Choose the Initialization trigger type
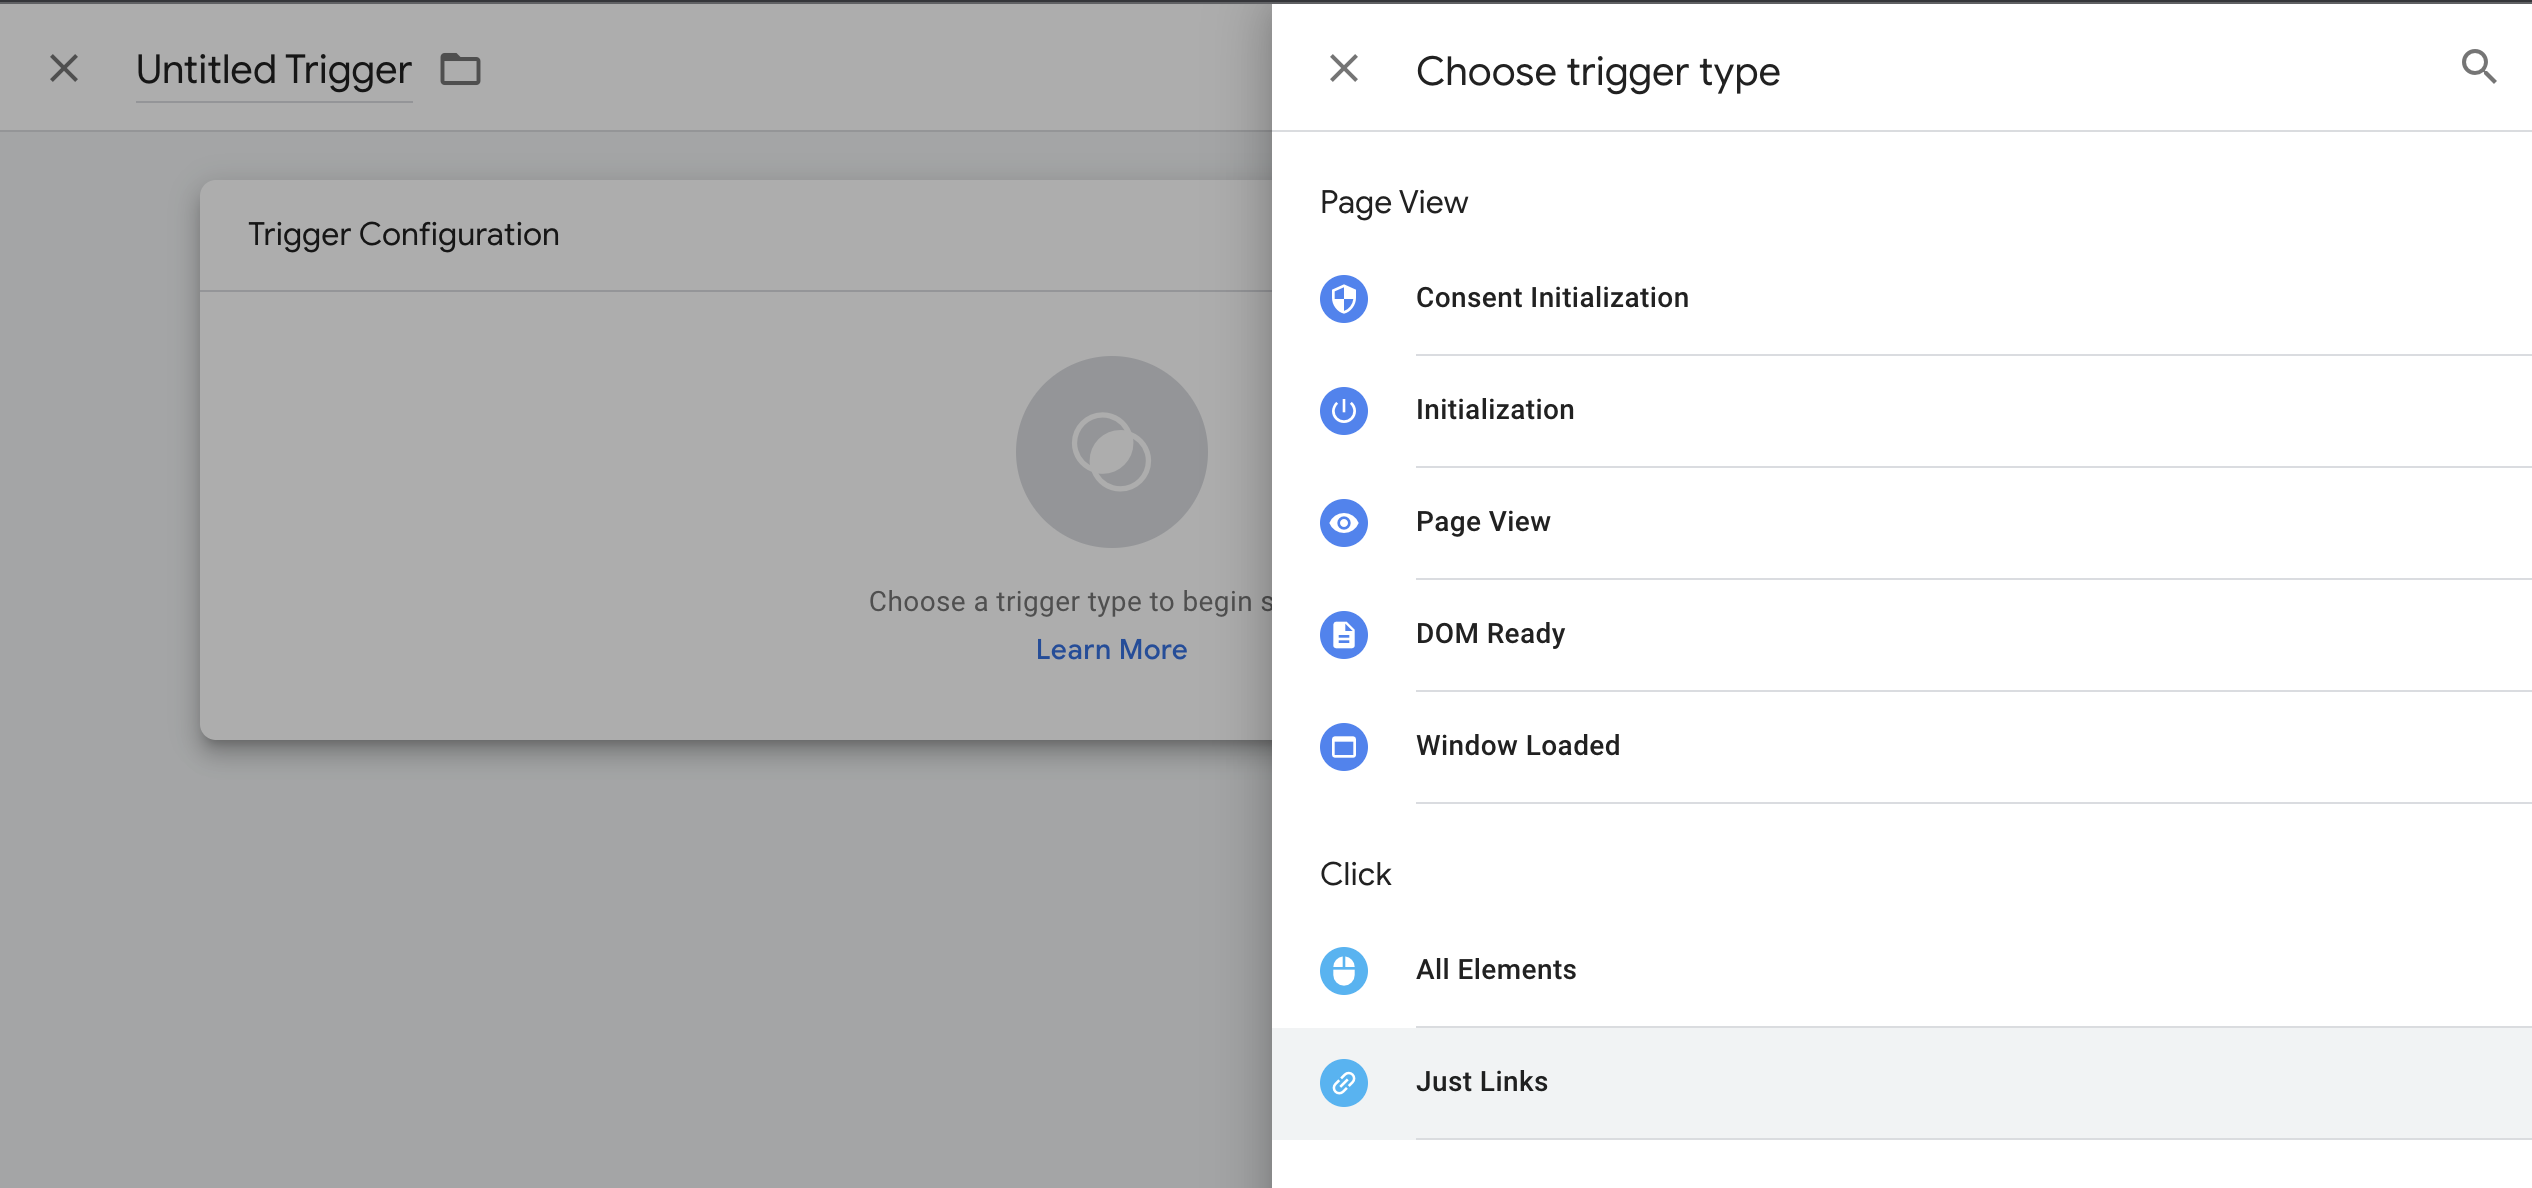 [1495, 410]
